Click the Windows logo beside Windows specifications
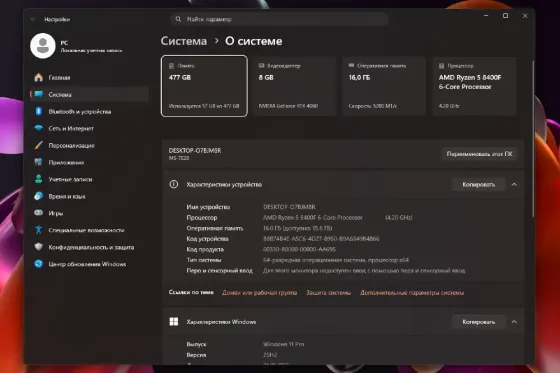This screenshot has width=560, height=373. coord(174,322)
